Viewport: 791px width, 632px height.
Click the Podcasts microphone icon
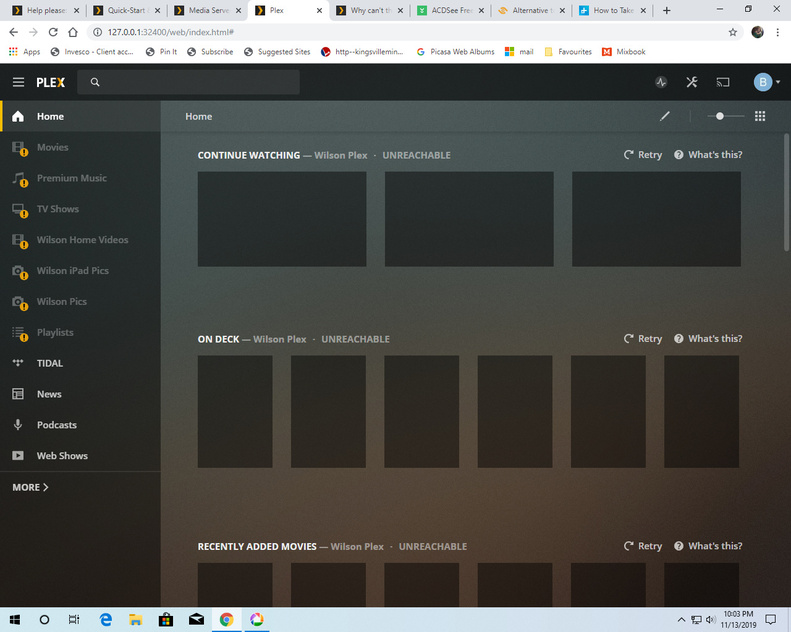click(x=18, y=425)
